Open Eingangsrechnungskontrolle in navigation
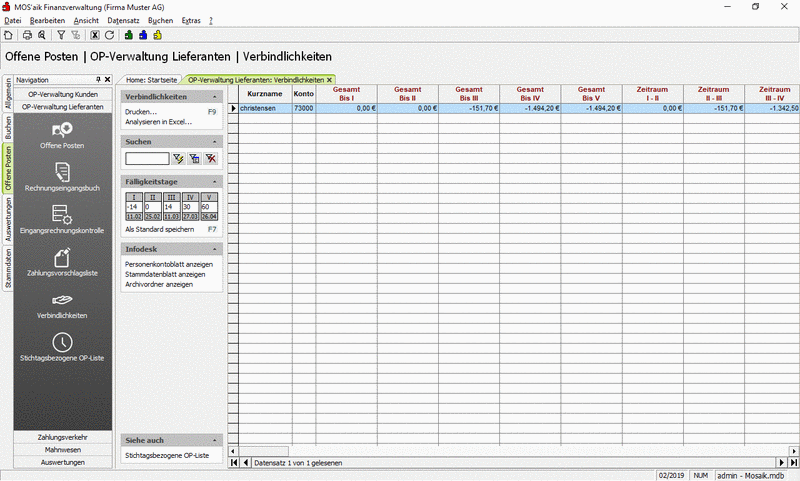This screenshot has height=481, width=800. point(62,220)
